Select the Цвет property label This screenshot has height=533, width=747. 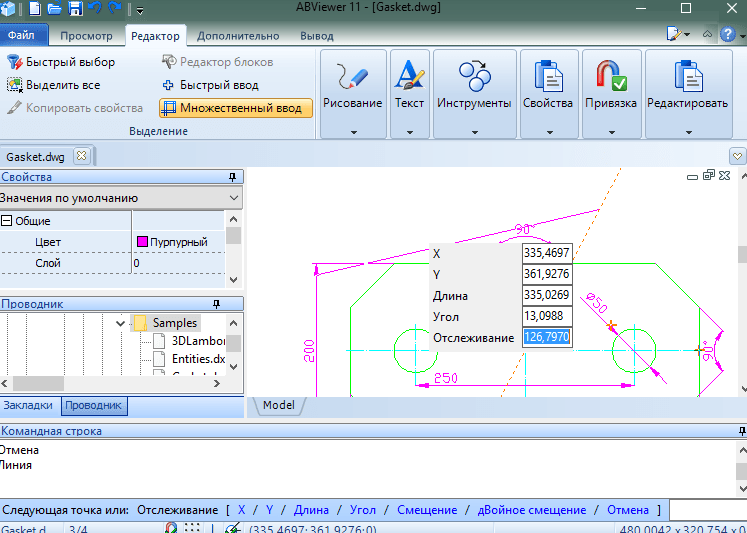point(48,242)
